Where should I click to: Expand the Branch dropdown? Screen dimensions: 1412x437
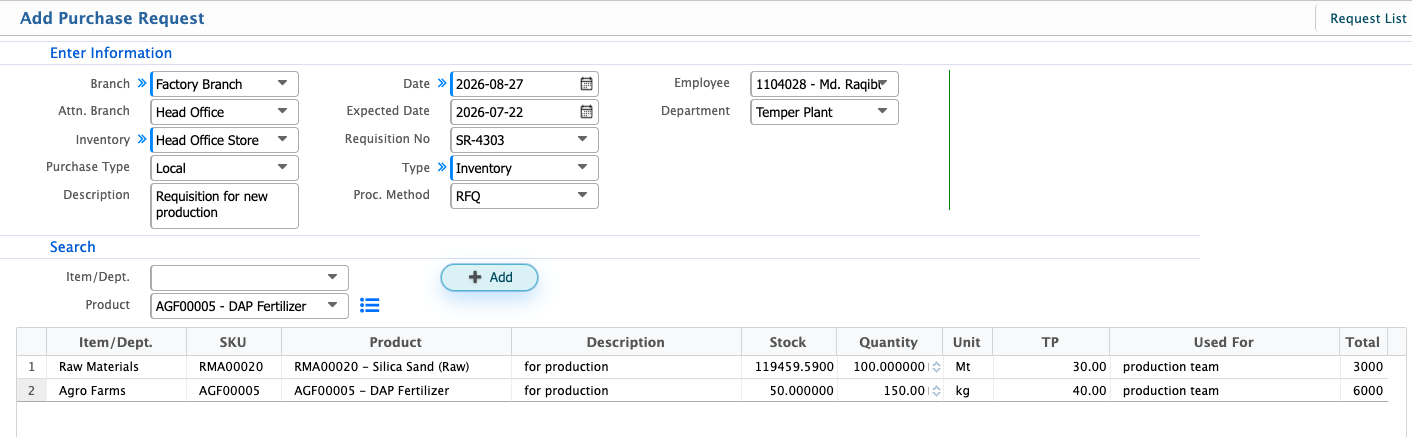pyautogui.click(x=283, y=84)
